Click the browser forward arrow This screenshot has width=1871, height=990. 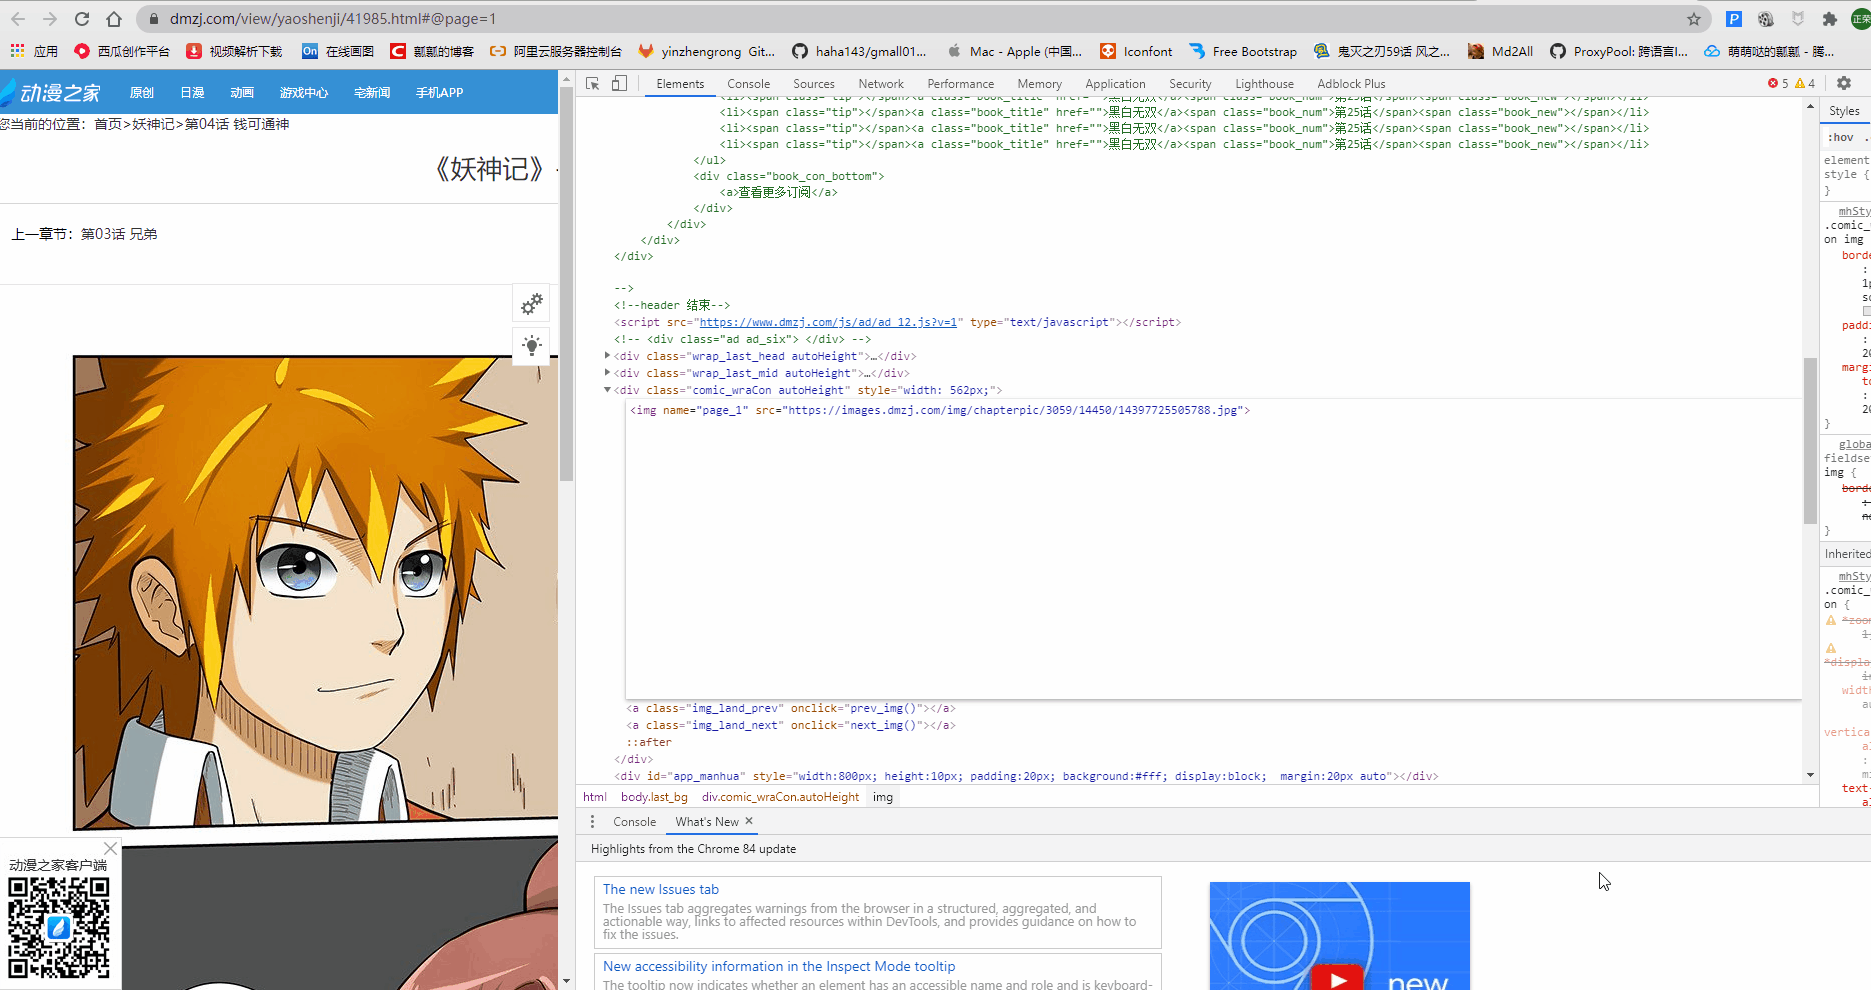point(50,19)
